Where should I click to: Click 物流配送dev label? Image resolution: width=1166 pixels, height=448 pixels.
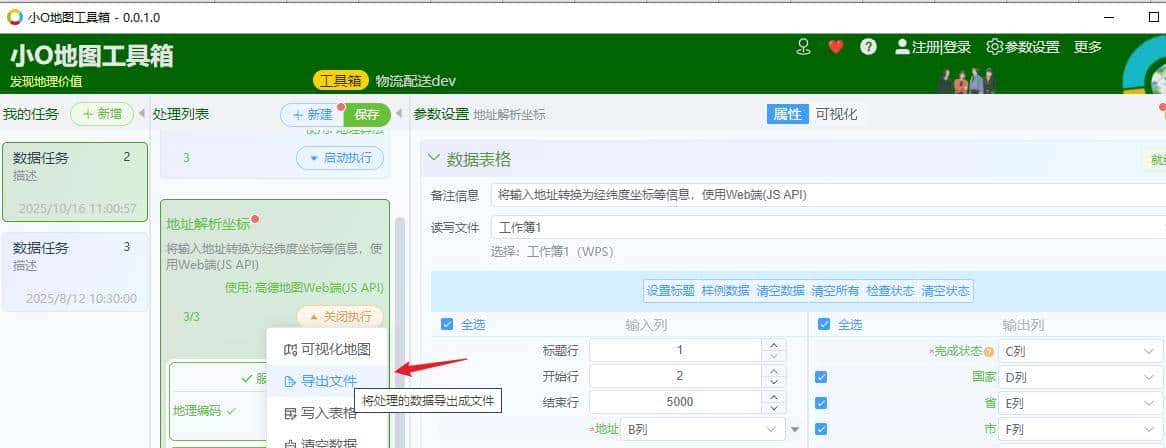(x=416, y=80)
